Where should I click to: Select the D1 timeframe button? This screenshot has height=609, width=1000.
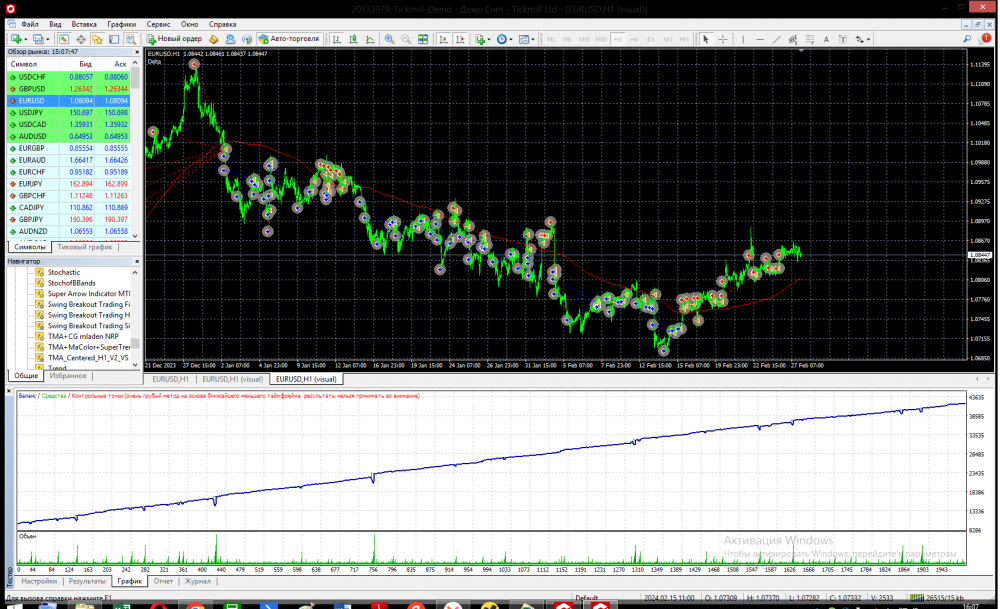[651, 39]
